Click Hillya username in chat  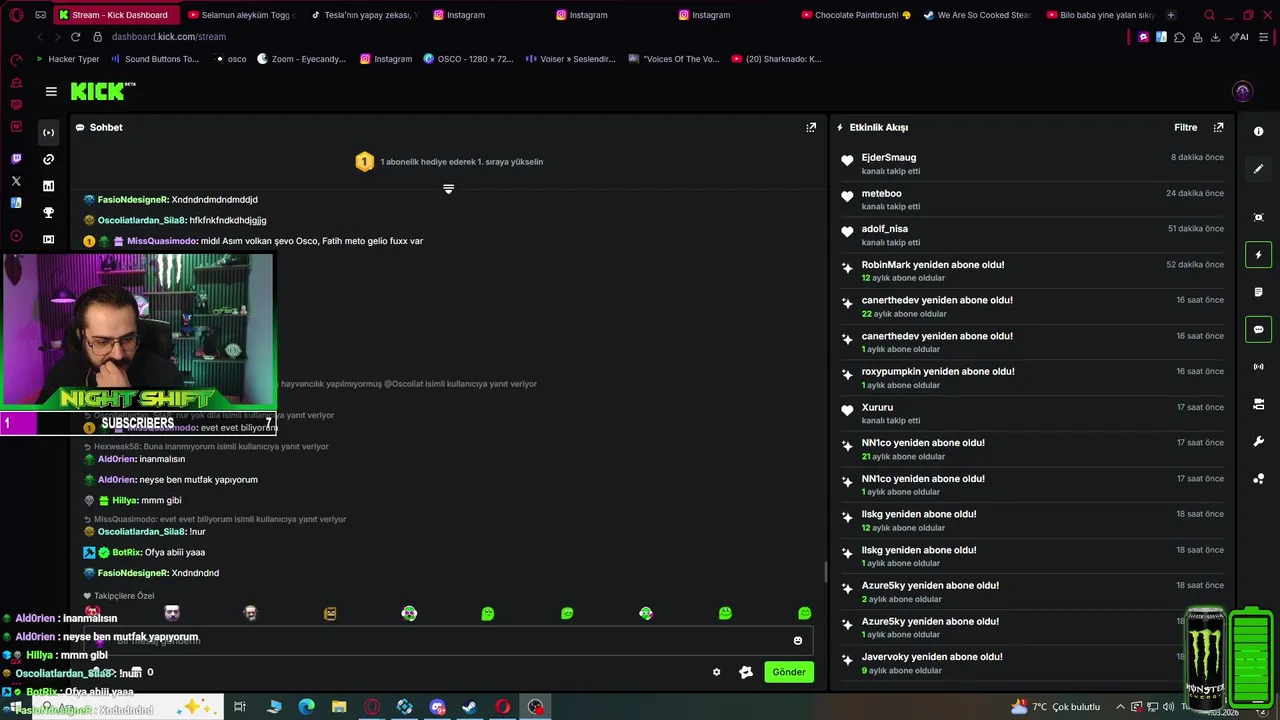[x=124, y=500]
